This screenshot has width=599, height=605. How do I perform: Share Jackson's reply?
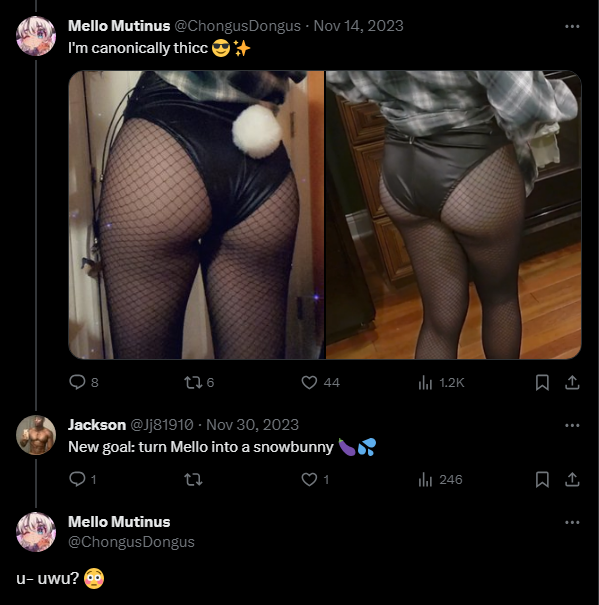point(572,480)
